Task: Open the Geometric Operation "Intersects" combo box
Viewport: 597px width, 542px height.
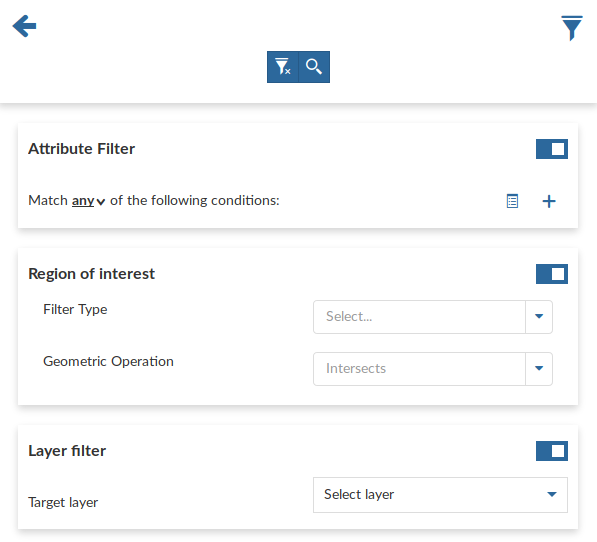Action: pos(433,369)
